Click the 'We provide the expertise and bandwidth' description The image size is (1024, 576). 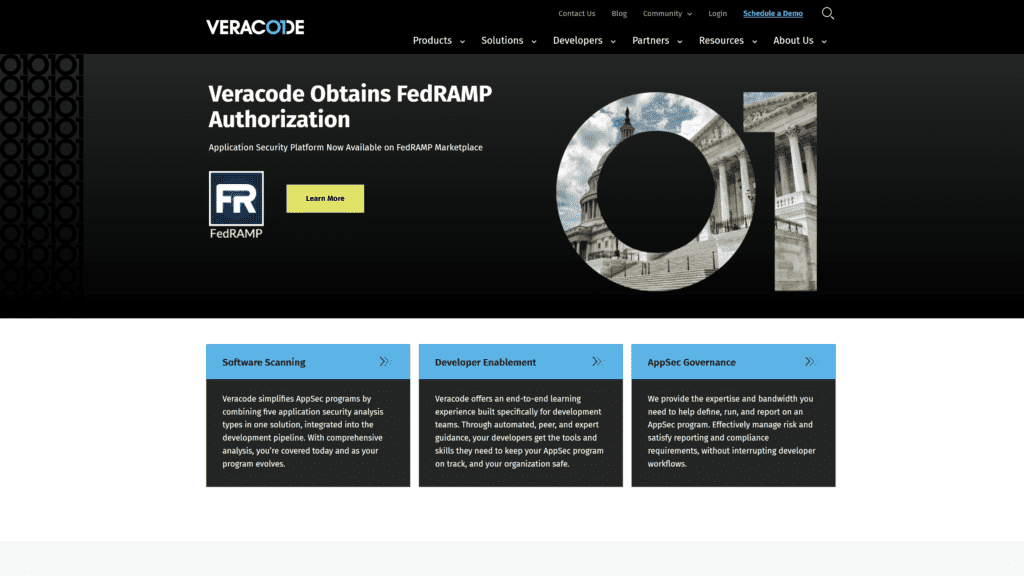tap(731, 431)
